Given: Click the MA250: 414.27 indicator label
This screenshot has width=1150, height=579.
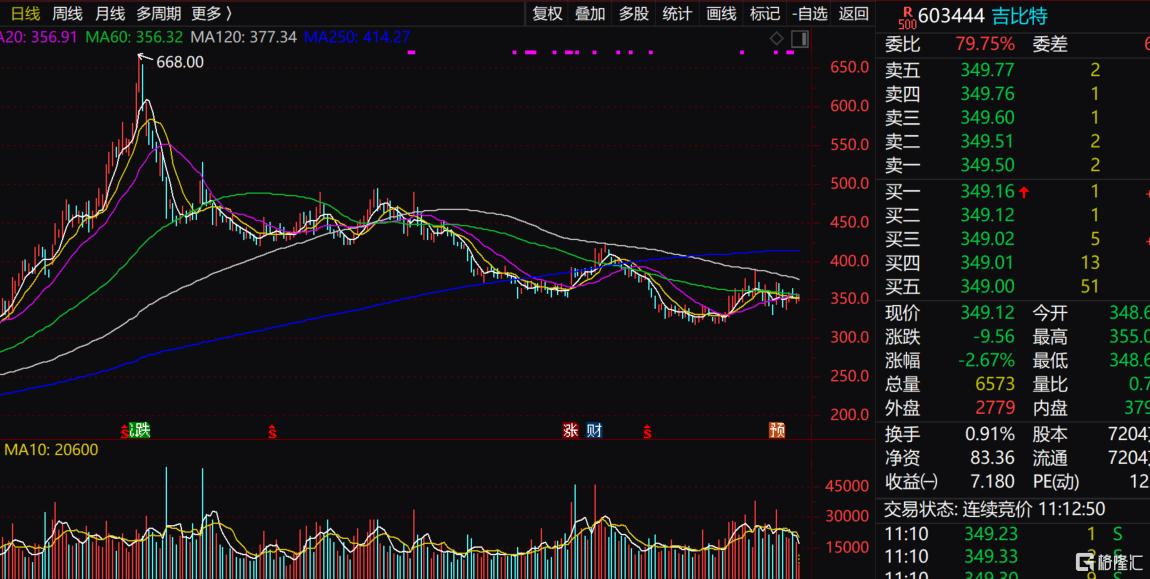Looking at the screenshot, I should [357, 37].
